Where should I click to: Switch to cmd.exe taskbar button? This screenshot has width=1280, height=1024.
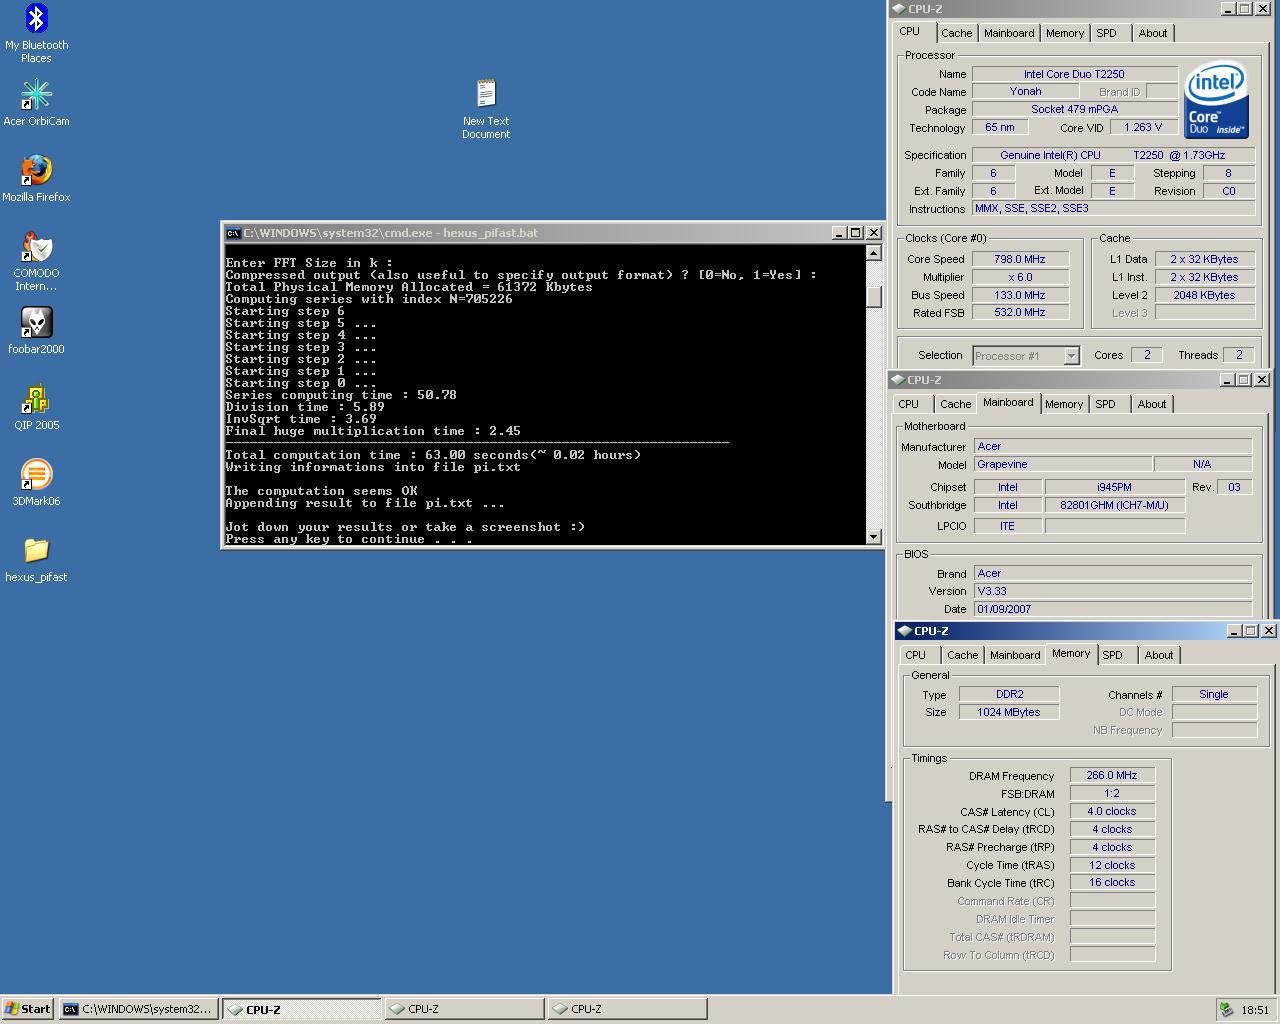click(x=138, y=1009)
